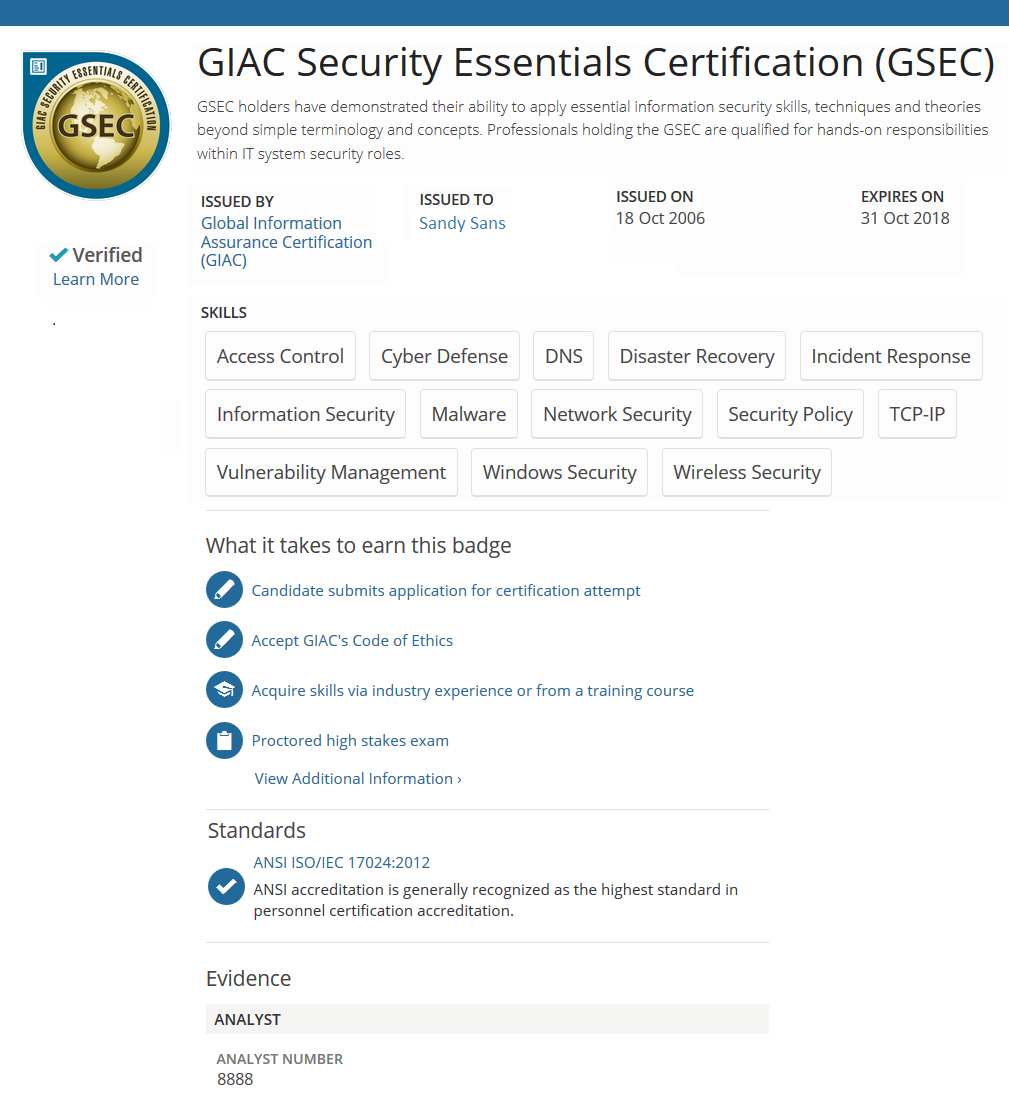Select the Vulnerability Management skill tag
The width and height of the screenshot is (1009, 1099).
[x=331, y=472]
